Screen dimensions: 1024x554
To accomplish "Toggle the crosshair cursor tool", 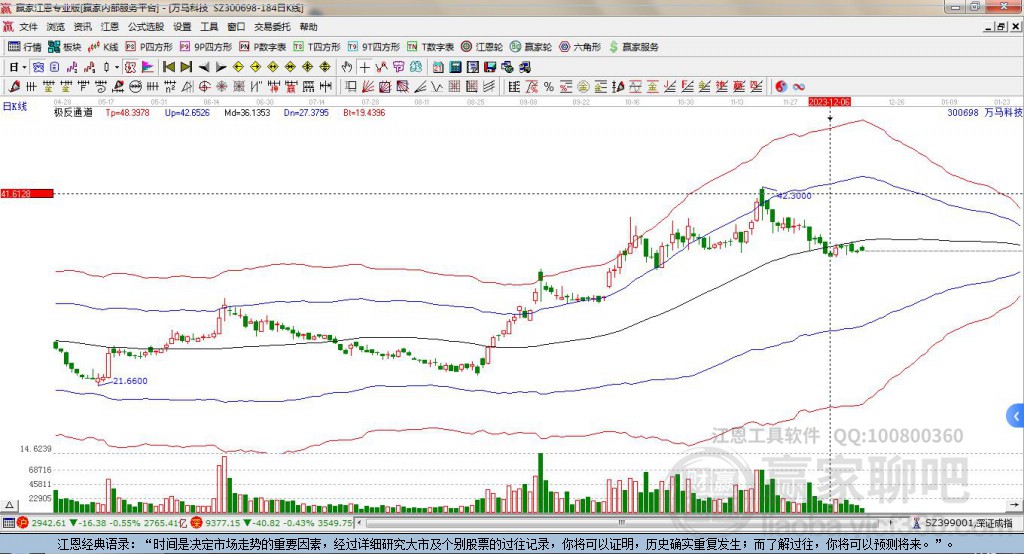I will tap(364, 67).
